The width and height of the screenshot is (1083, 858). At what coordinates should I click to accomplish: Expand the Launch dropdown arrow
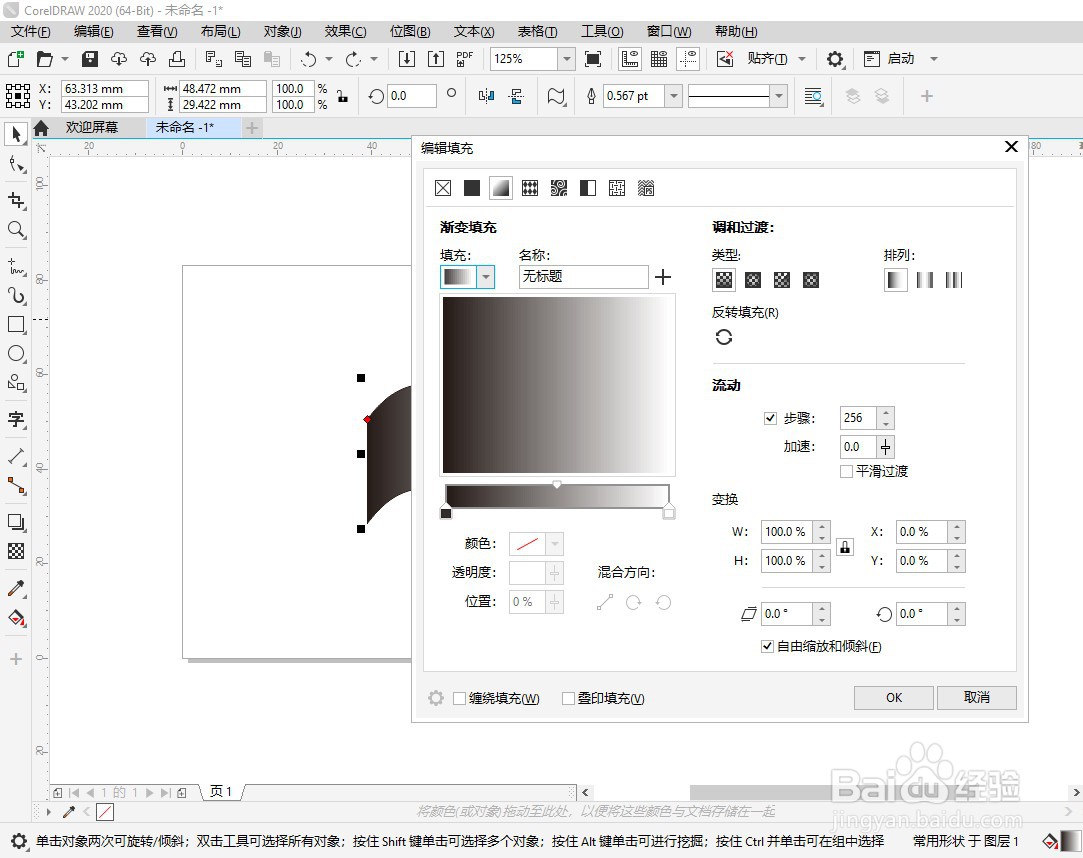pos(934,59)
